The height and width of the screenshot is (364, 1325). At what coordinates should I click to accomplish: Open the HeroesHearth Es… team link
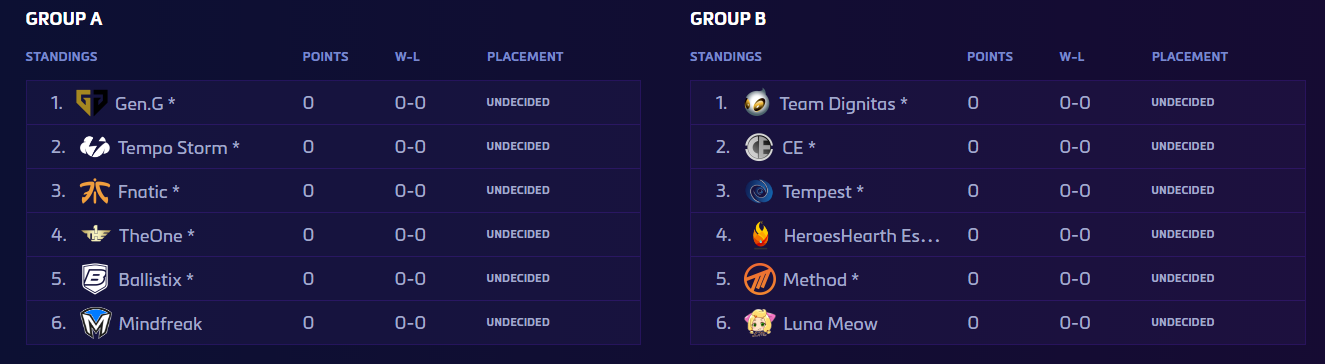[862, 235]
